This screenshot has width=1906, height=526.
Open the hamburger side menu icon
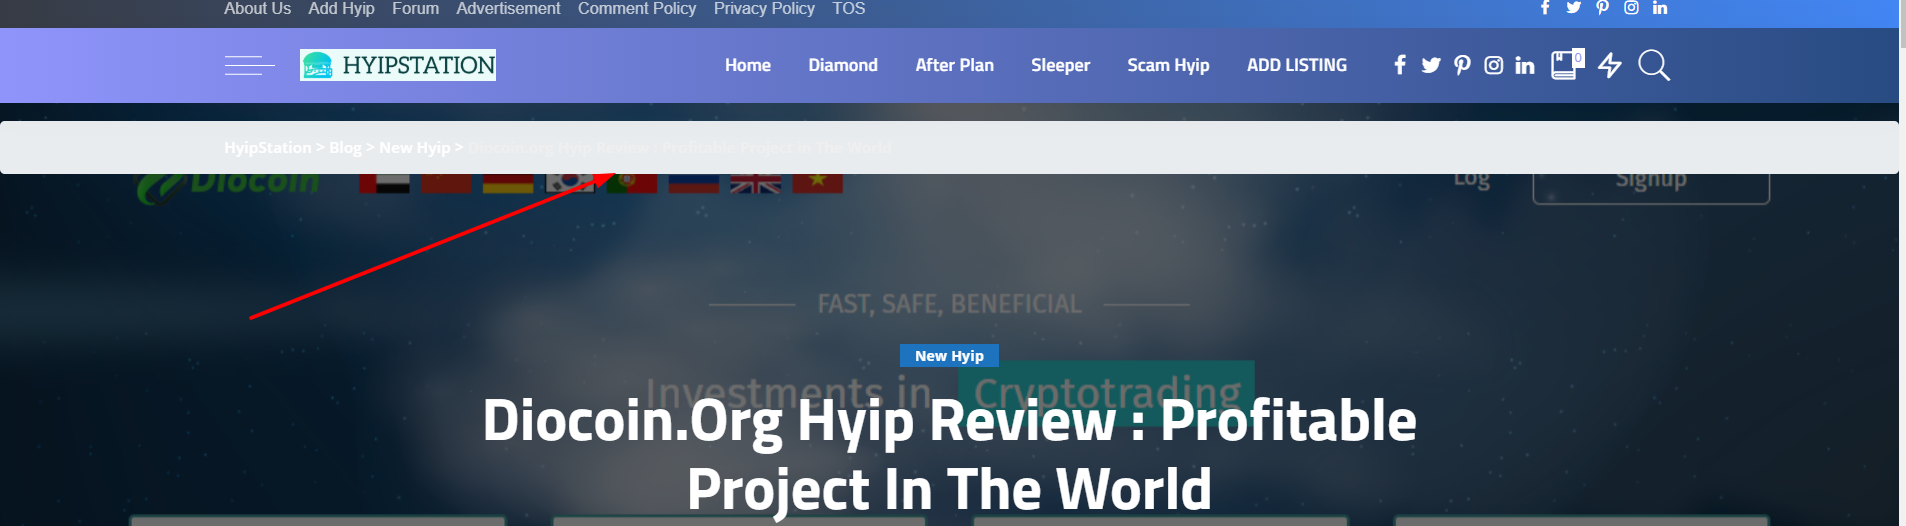pos(249,66)
